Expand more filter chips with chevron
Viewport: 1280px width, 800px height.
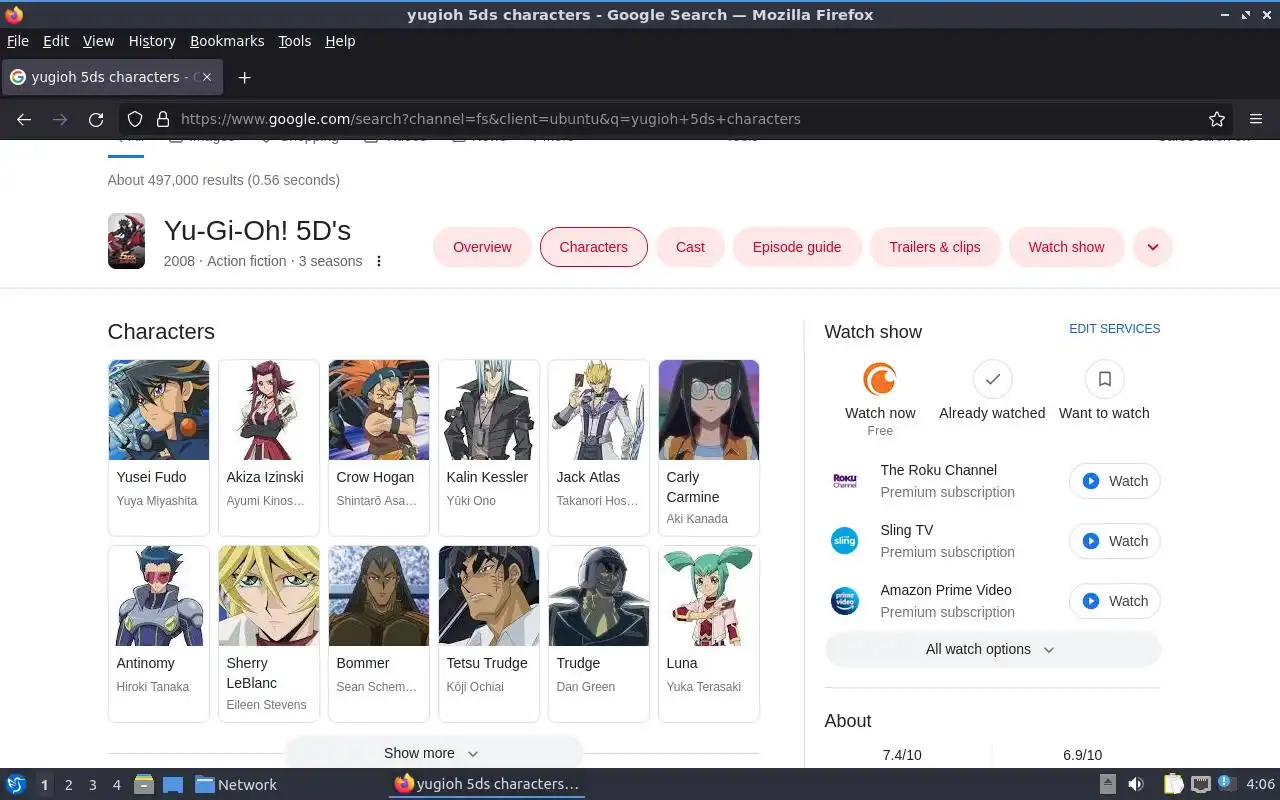[1153, 247]
